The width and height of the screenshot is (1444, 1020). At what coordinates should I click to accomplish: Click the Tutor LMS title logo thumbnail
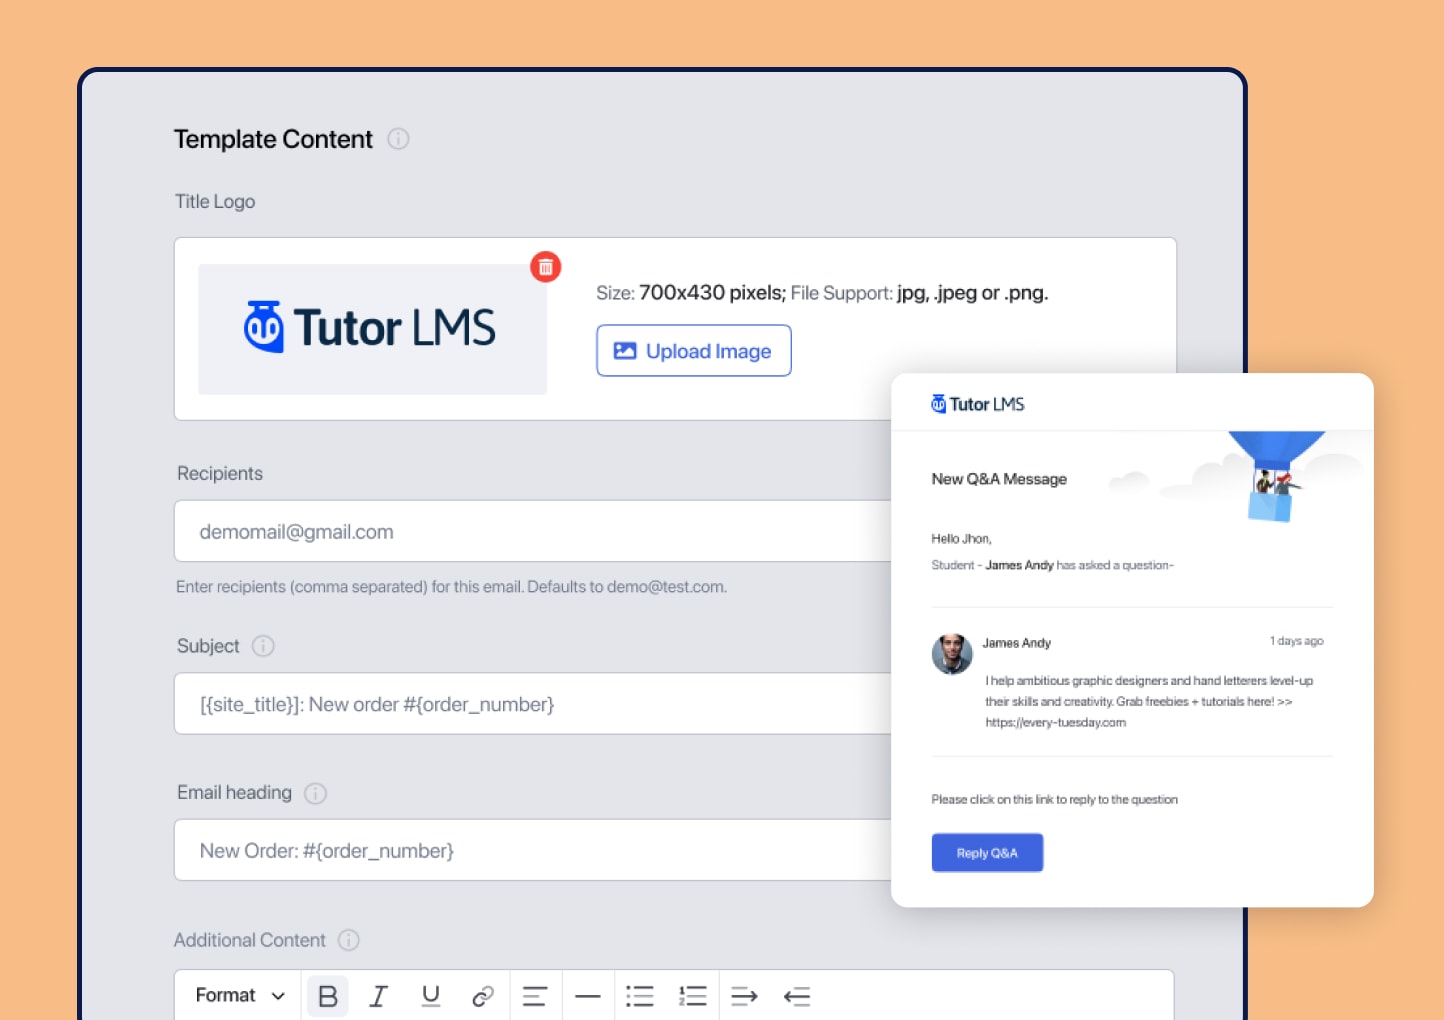(x=372, y=329)
